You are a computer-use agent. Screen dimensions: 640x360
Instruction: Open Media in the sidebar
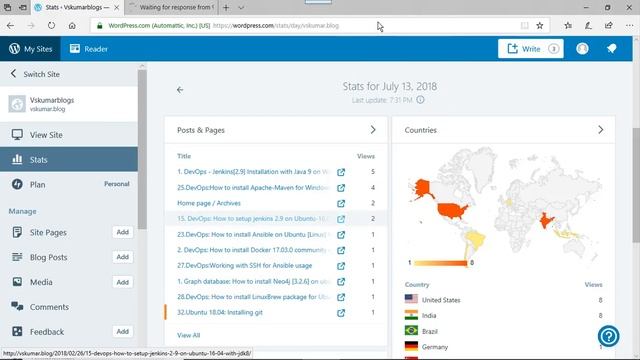click(41, 282)
